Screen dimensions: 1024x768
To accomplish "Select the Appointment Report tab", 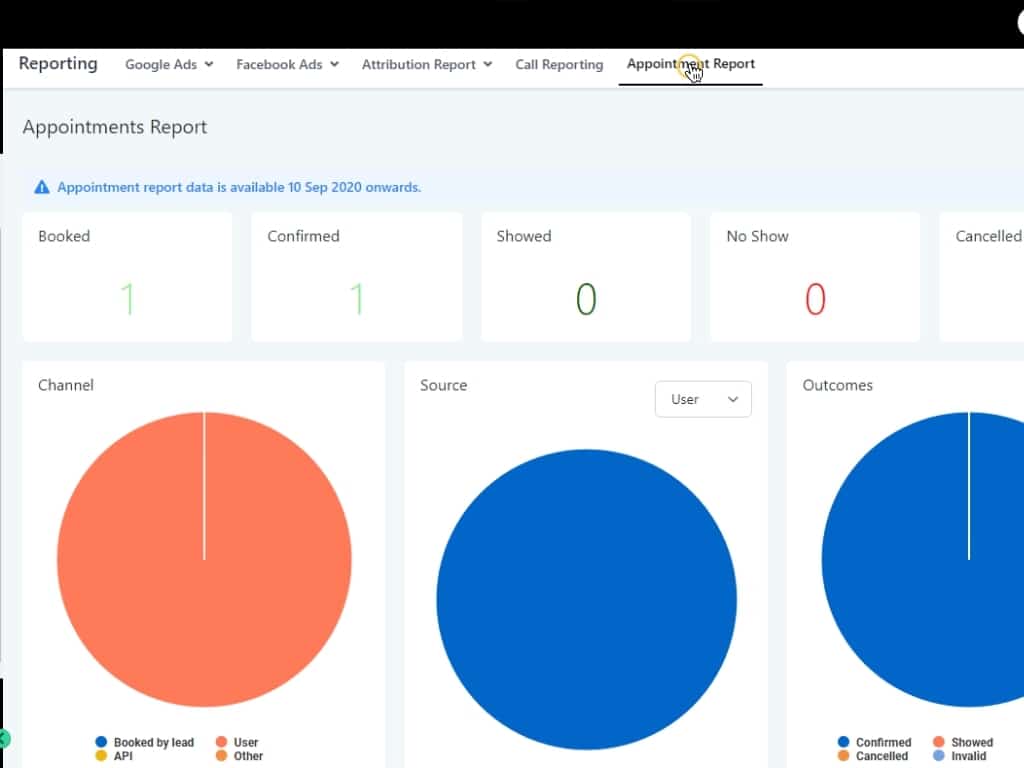I will point(691,64).
